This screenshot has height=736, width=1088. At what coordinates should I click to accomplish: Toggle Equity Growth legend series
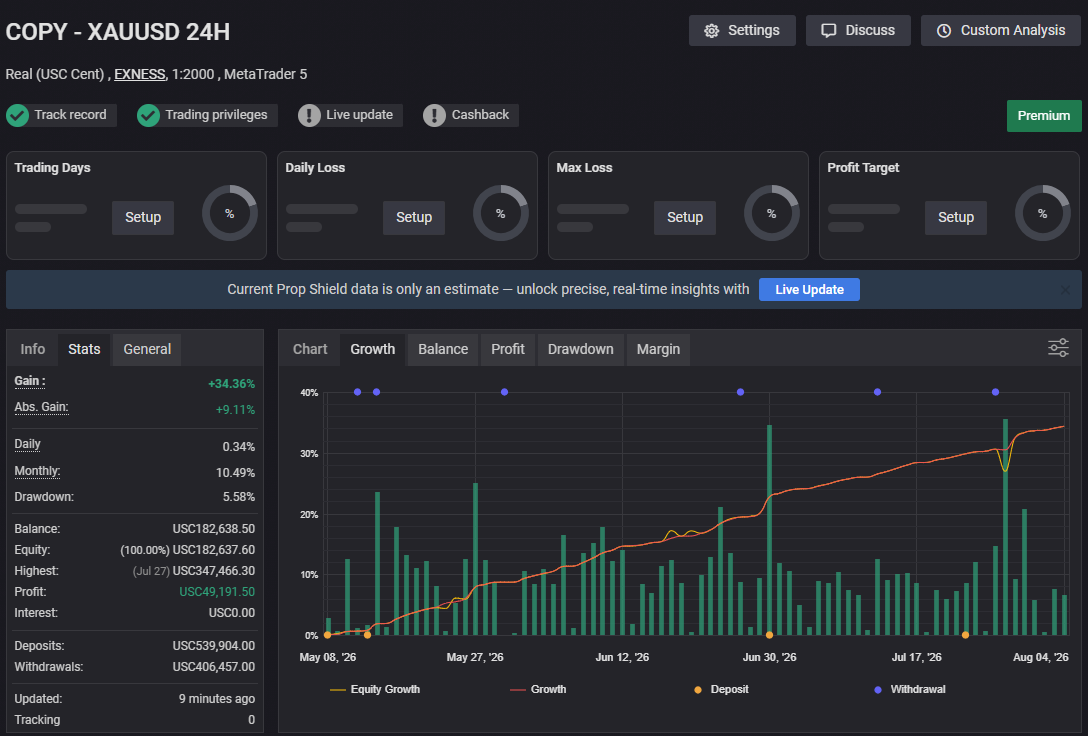point(375,690)
